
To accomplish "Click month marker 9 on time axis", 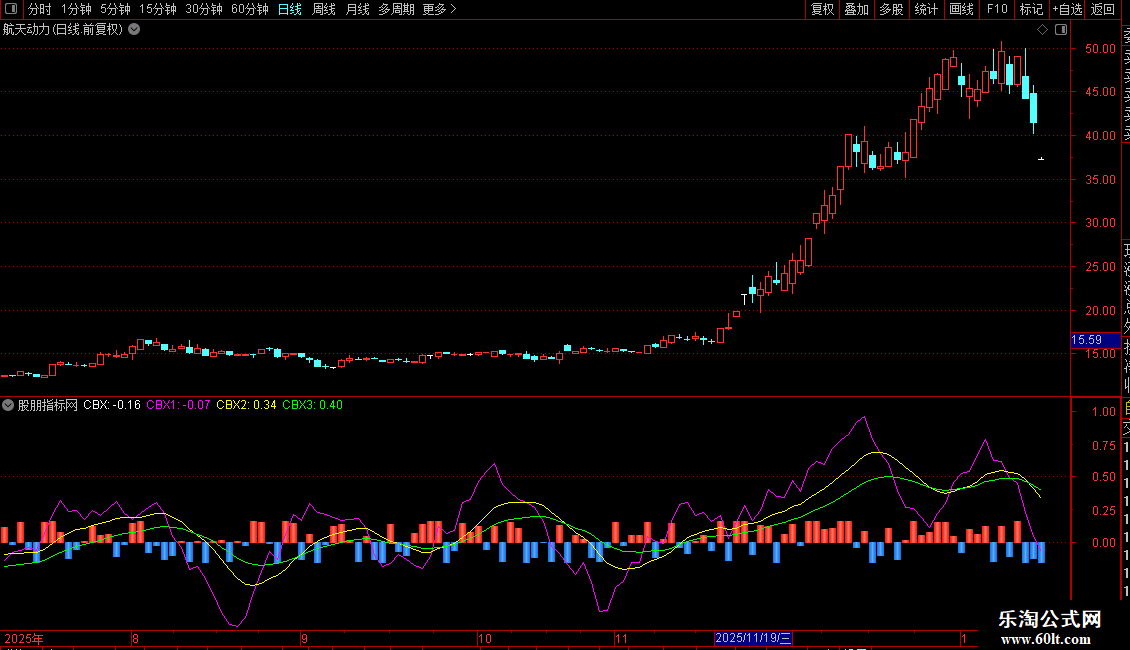I will pyautogui.click(x=305, y=638).
